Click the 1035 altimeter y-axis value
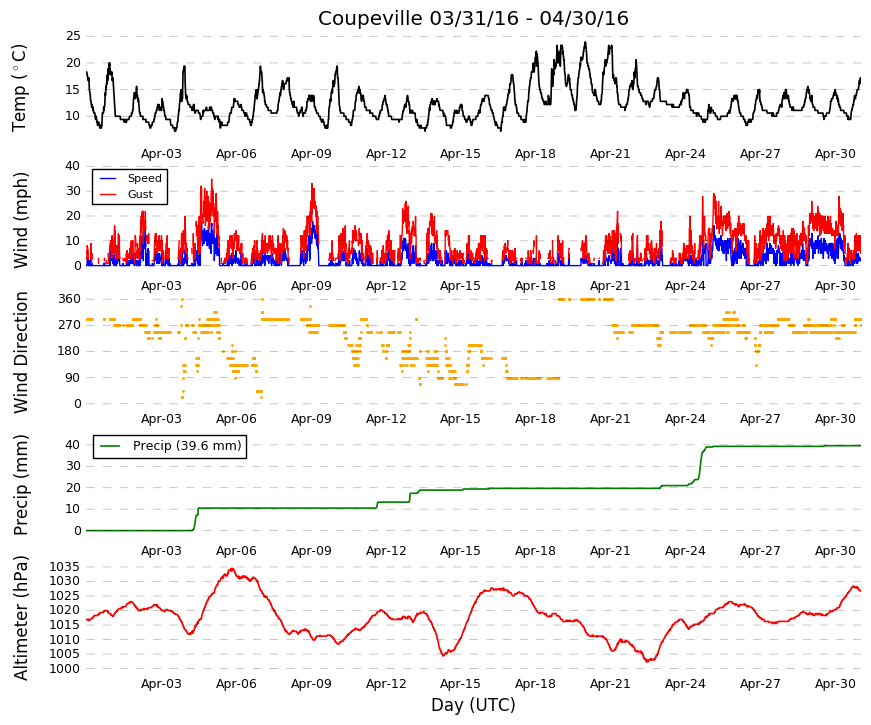871x725 pixels. click(x=64, y=567)
